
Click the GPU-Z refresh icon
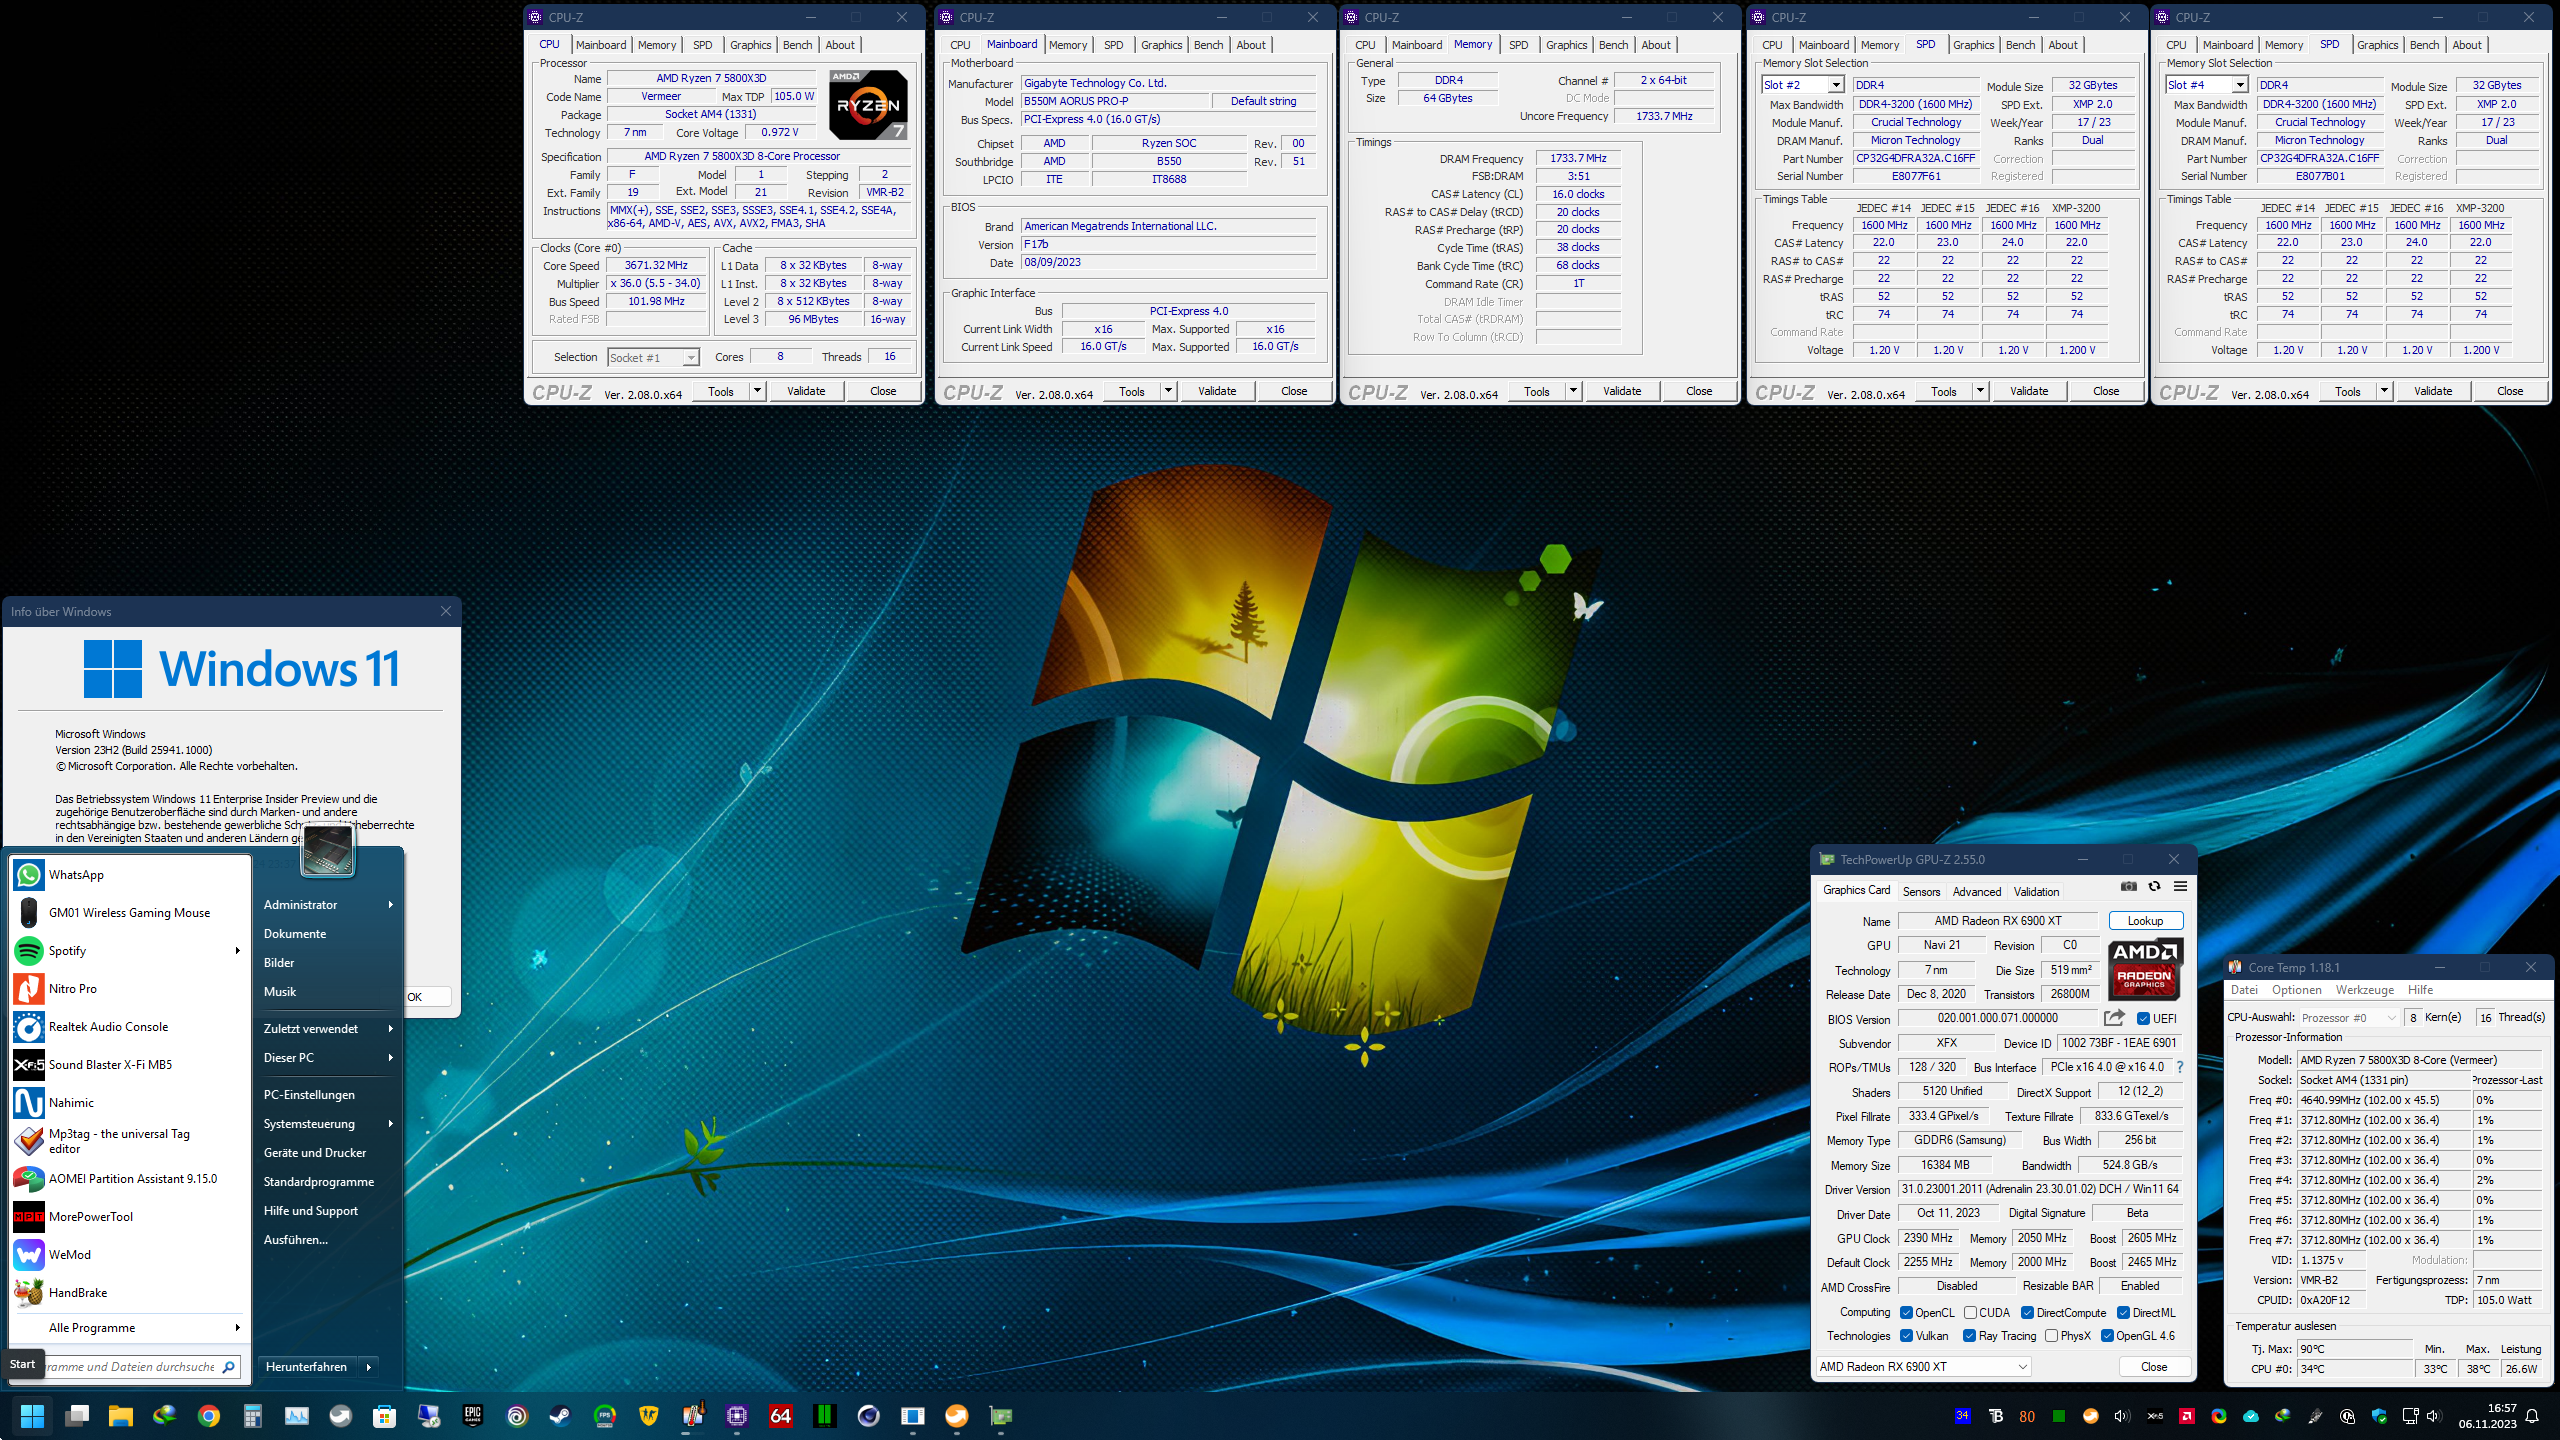2154,886
